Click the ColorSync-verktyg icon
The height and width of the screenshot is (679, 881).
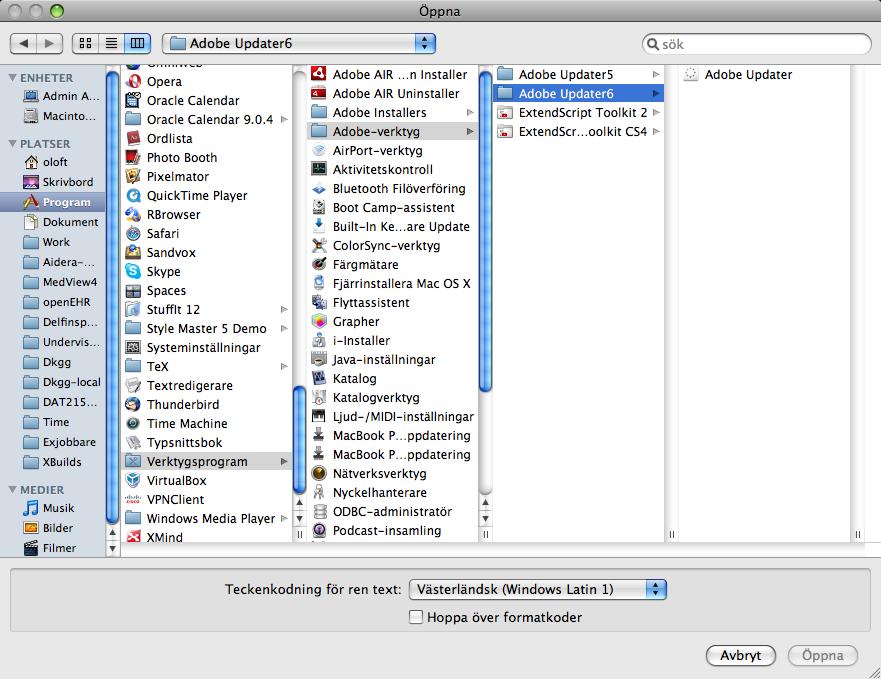(x=319, y=246)
